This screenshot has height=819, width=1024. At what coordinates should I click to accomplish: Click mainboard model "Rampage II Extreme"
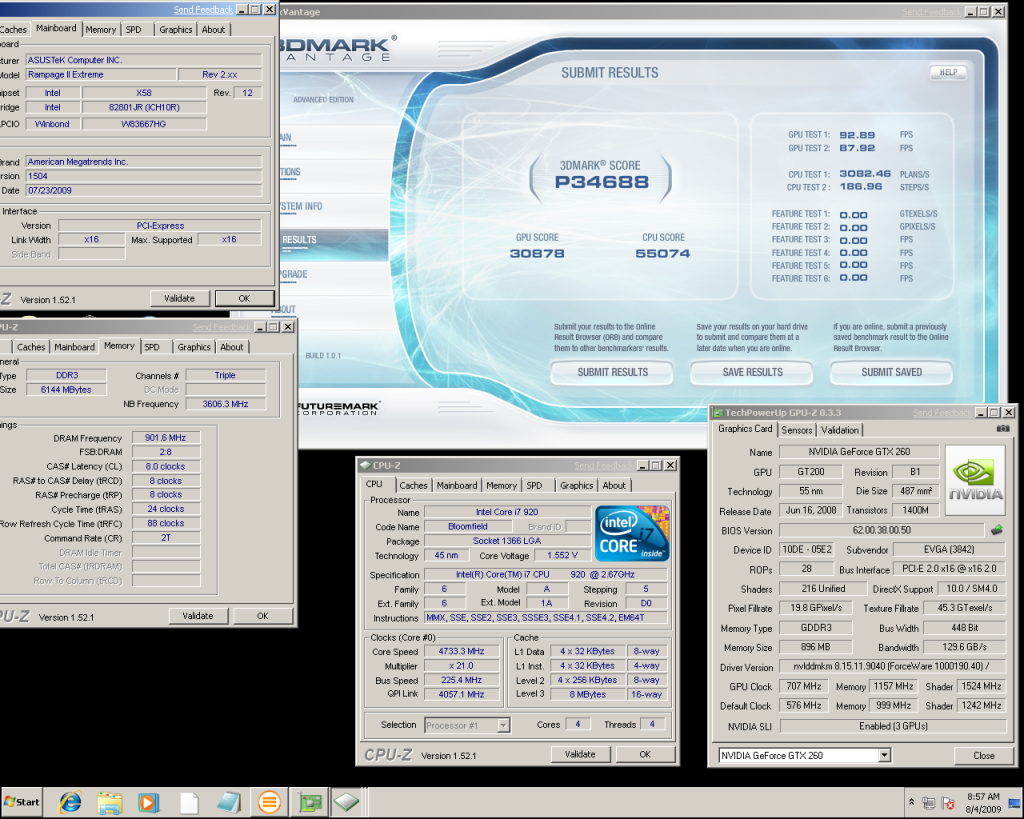pos(101,74)
